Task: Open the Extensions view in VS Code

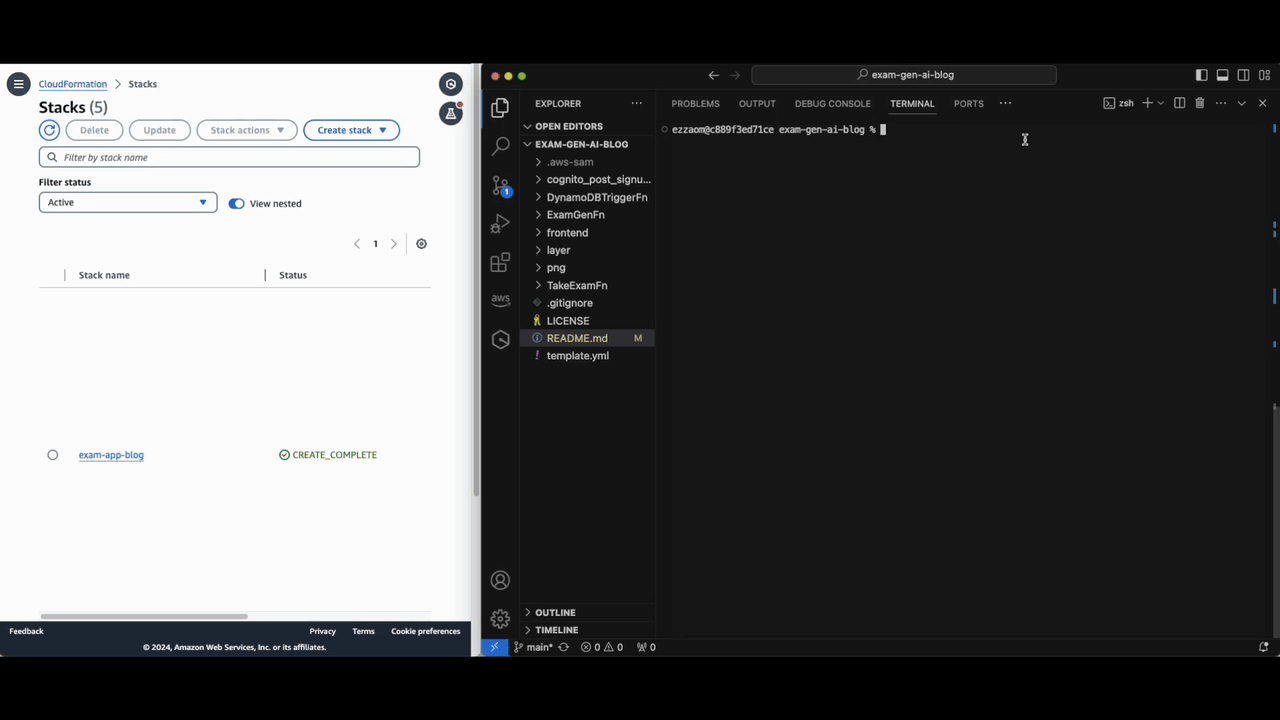Action: (501, 262)
